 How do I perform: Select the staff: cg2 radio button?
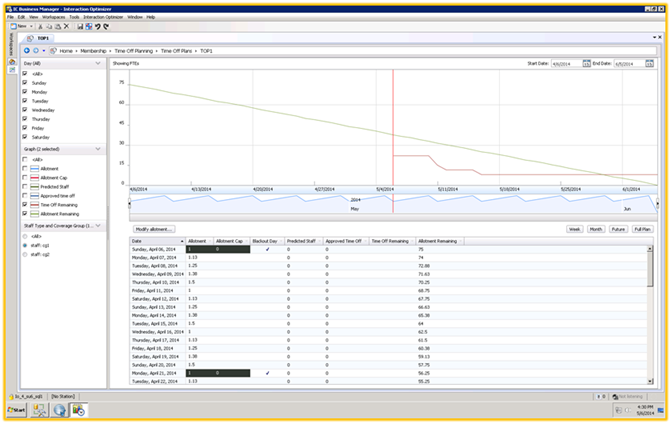25,255
